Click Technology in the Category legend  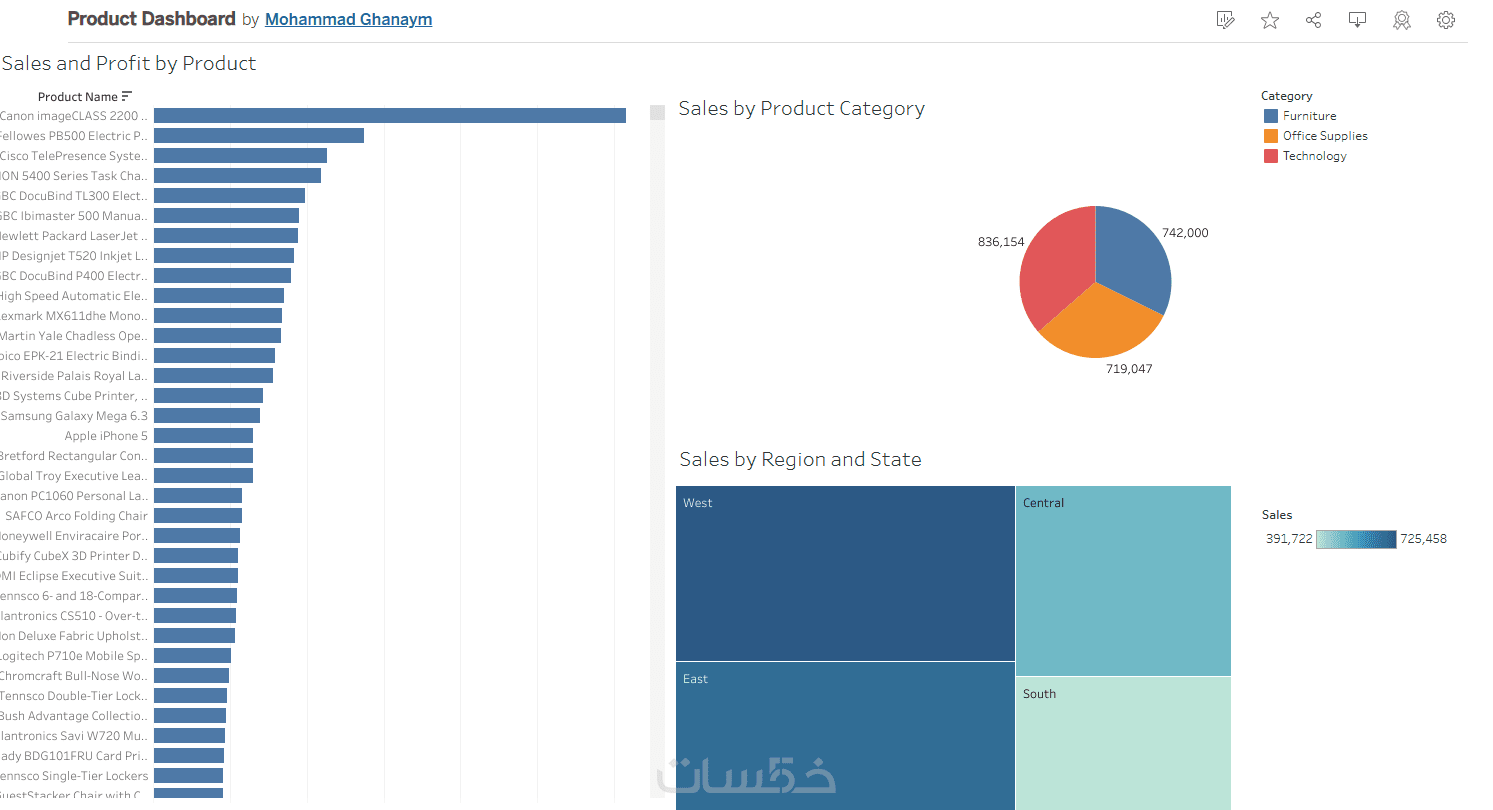pyautogui.click(x=1314, y=156)
